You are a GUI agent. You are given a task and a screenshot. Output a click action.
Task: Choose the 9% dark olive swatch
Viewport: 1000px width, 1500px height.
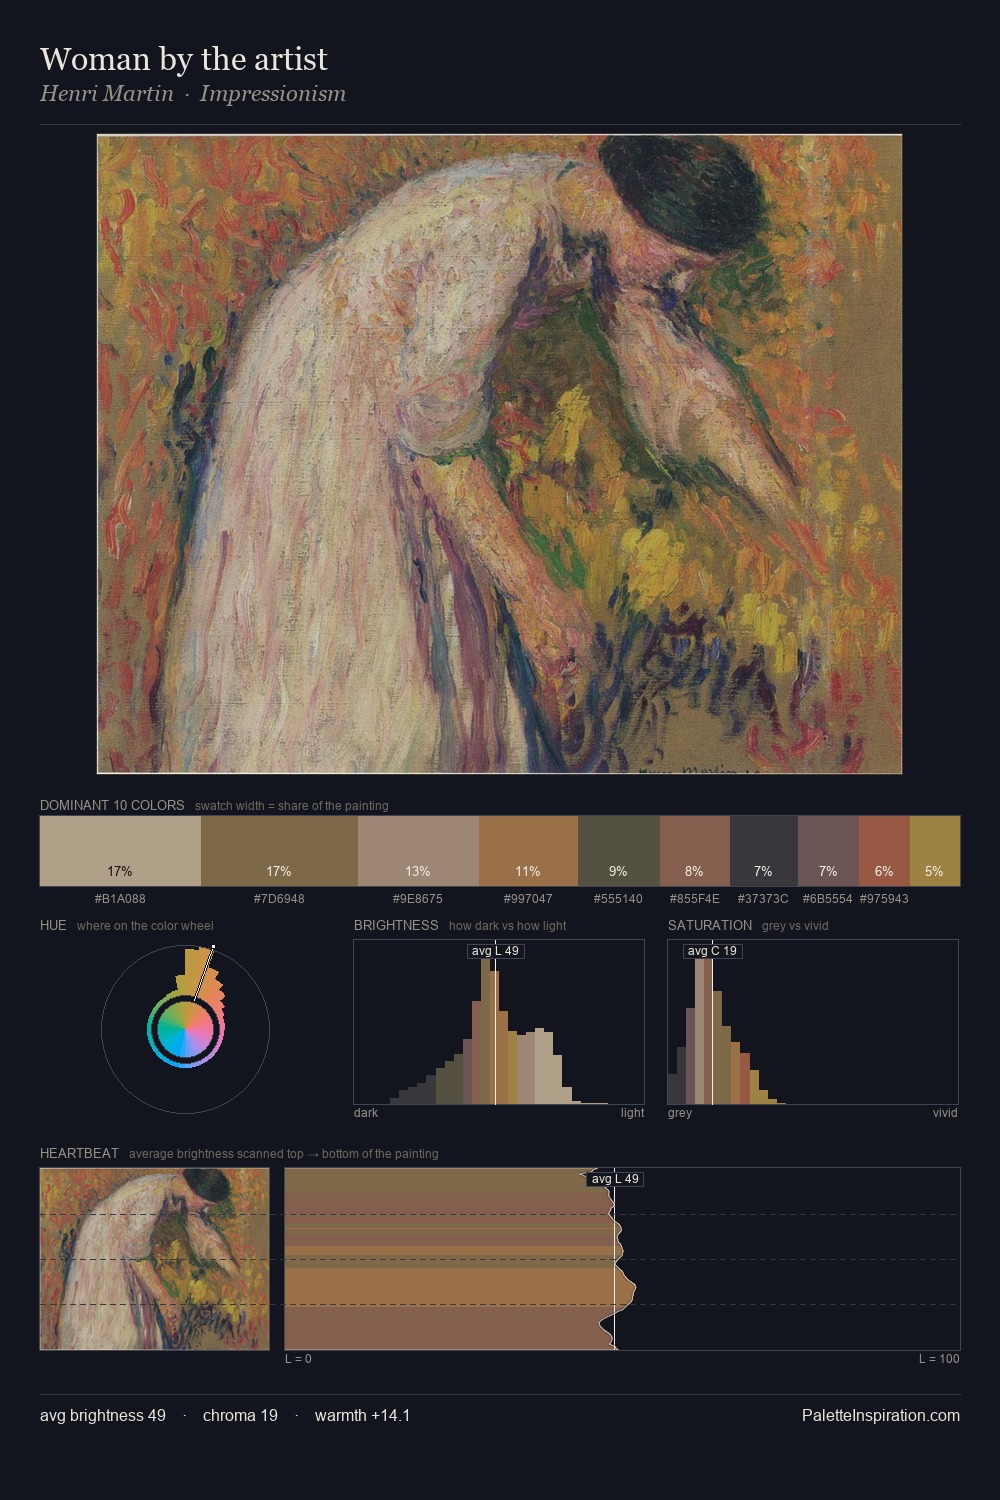click(x=619, y=851)
